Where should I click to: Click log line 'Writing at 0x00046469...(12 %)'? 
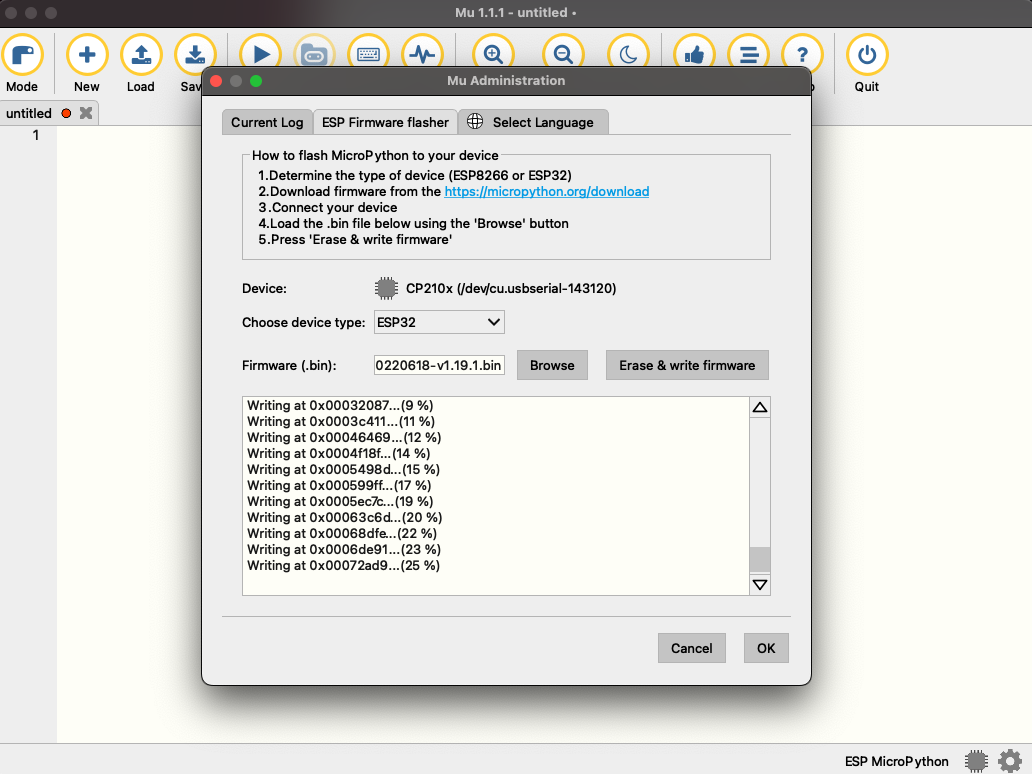344,438
